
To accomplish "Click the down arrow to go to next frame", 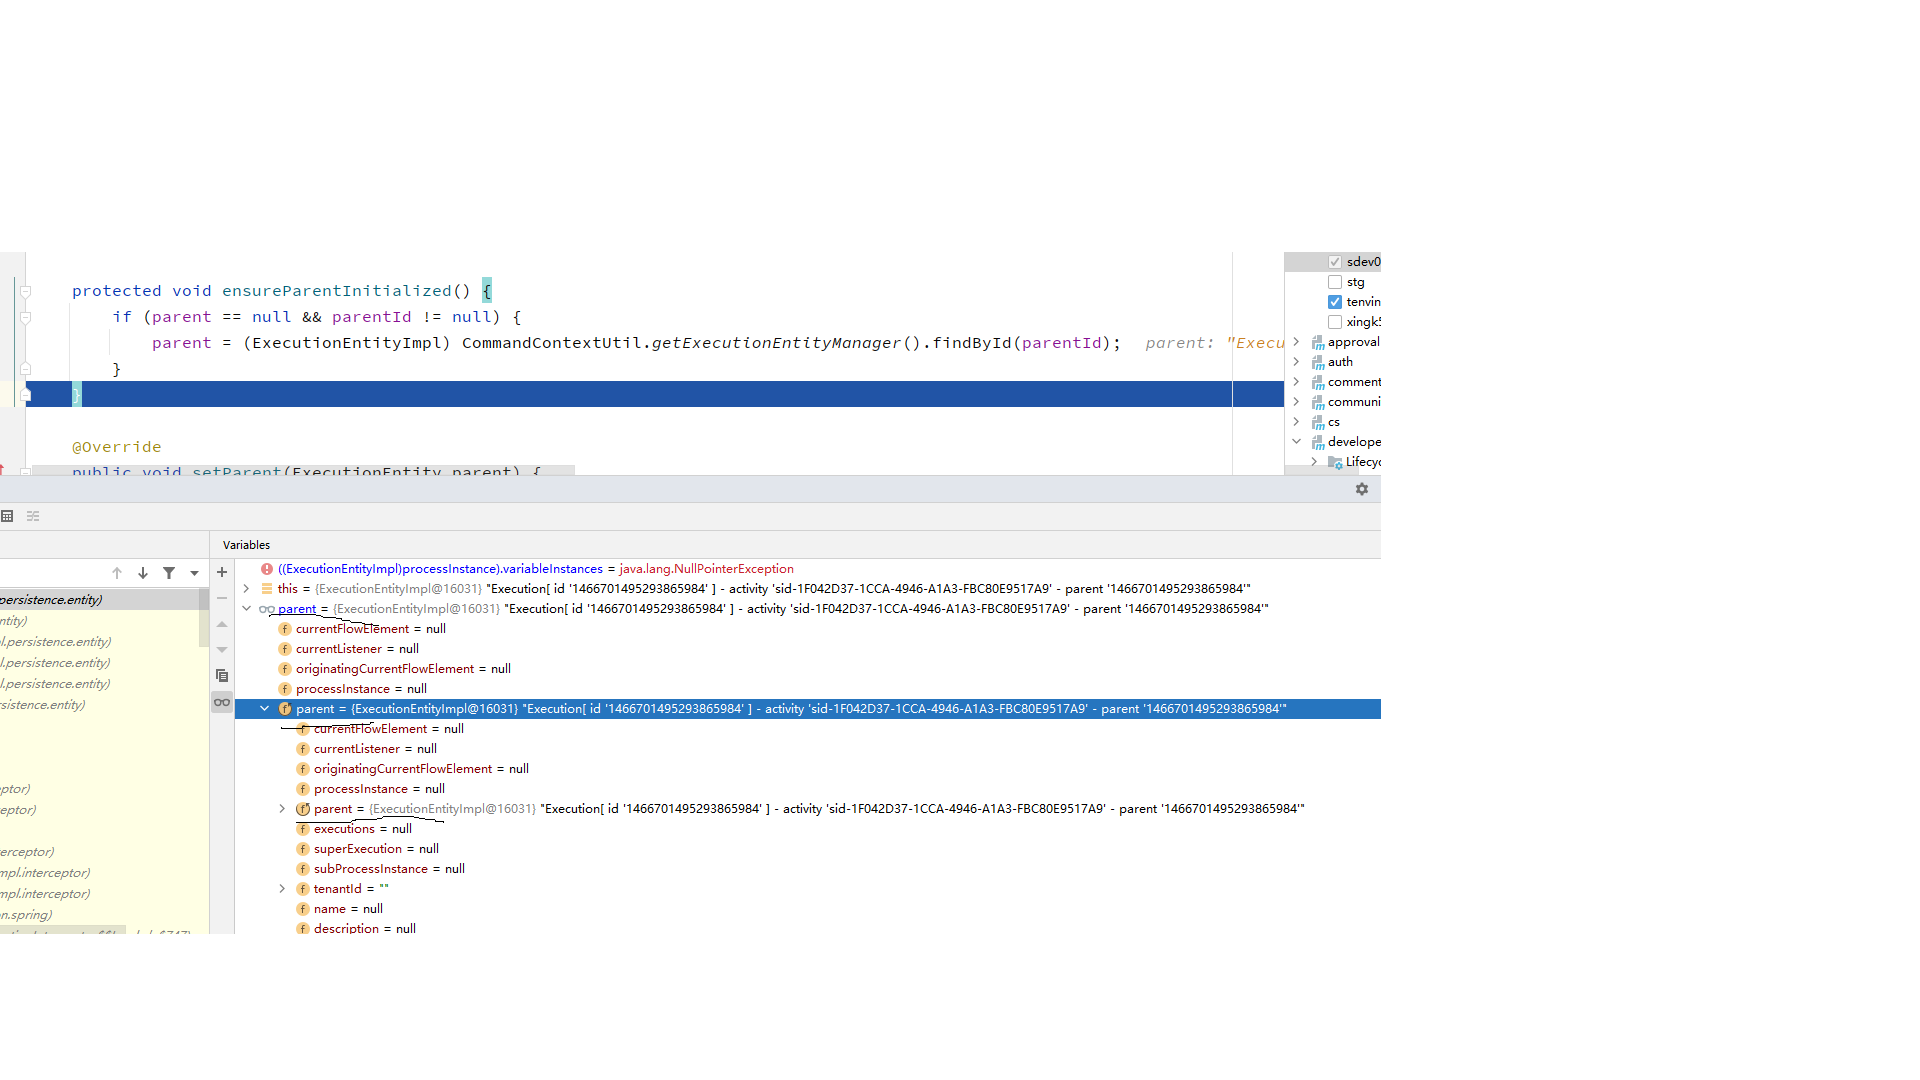I will [x=142, y=572].
